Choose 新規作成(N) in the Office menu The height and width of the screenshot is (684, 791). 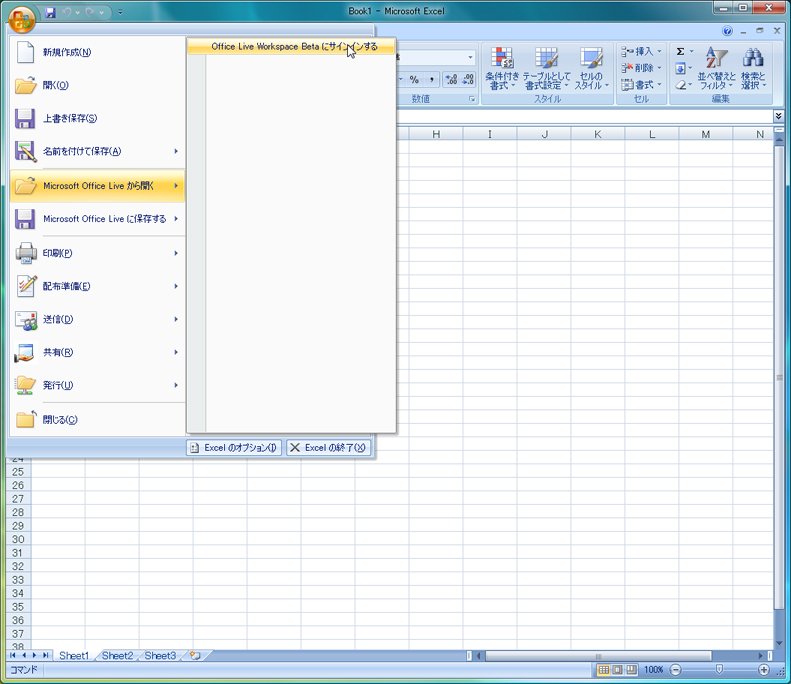tap(97, 52)
